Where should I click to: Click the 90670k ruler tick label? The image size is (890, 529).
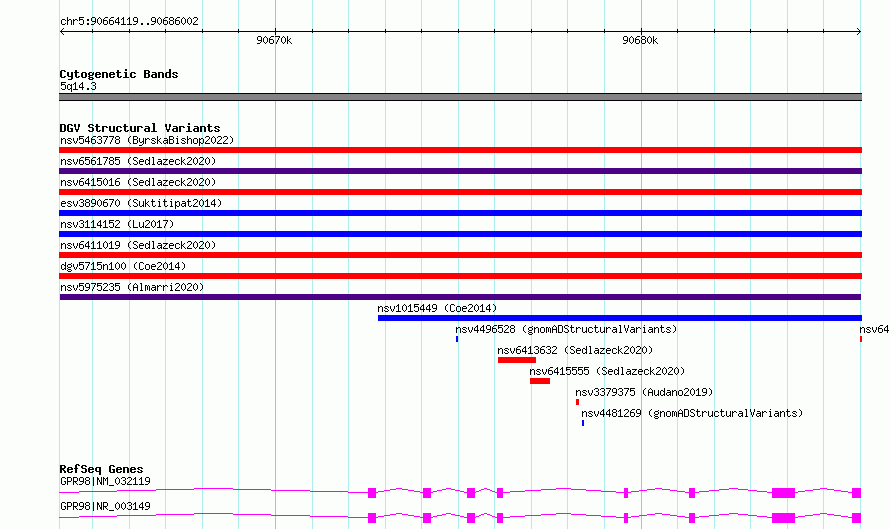[x=274, y=40]
